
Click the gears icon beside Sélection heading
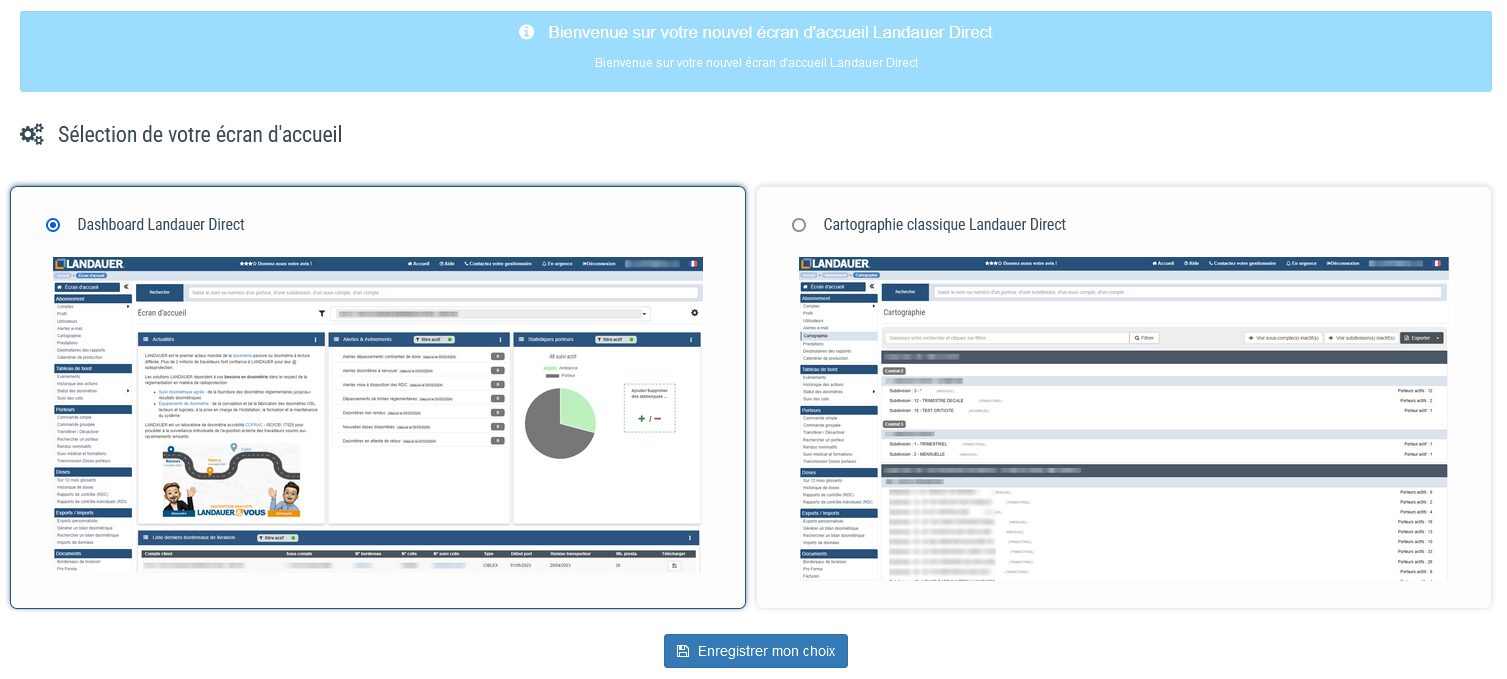(32, 135)
